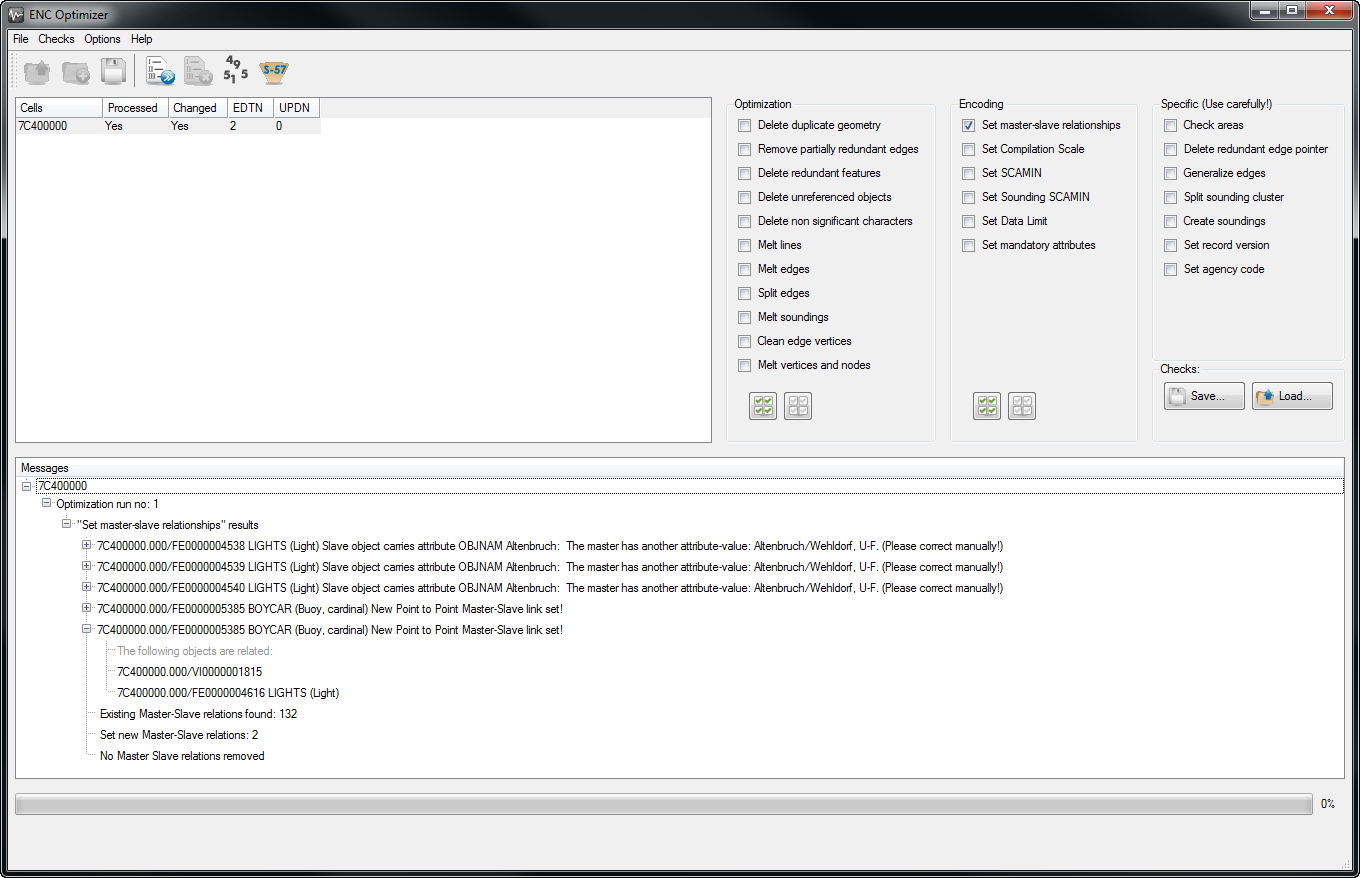Screen dimensions: 1360x878
Task: Enable Set Compilation Scale
Action: pos(968,149)
